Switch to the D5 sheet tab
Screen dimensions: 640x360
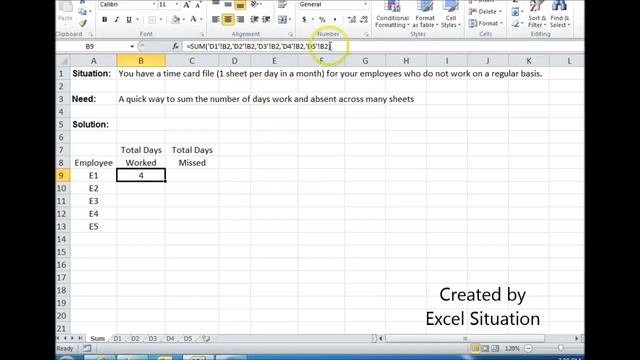(x=188, y=338)
